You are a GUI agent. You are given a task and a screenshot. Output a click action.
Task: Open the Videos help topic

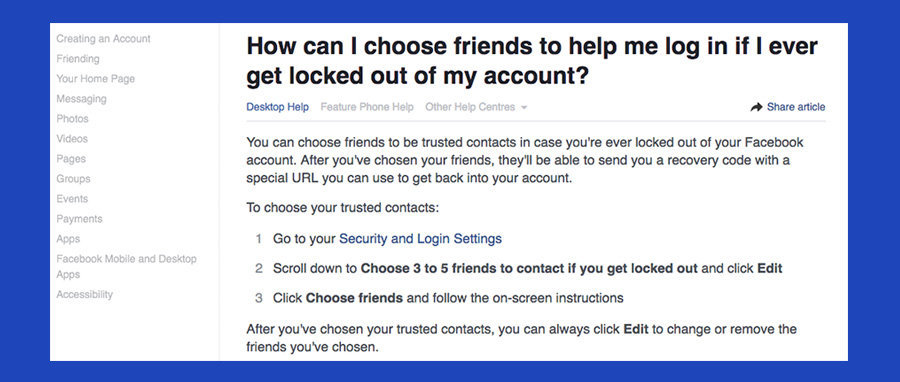point(72,139)
